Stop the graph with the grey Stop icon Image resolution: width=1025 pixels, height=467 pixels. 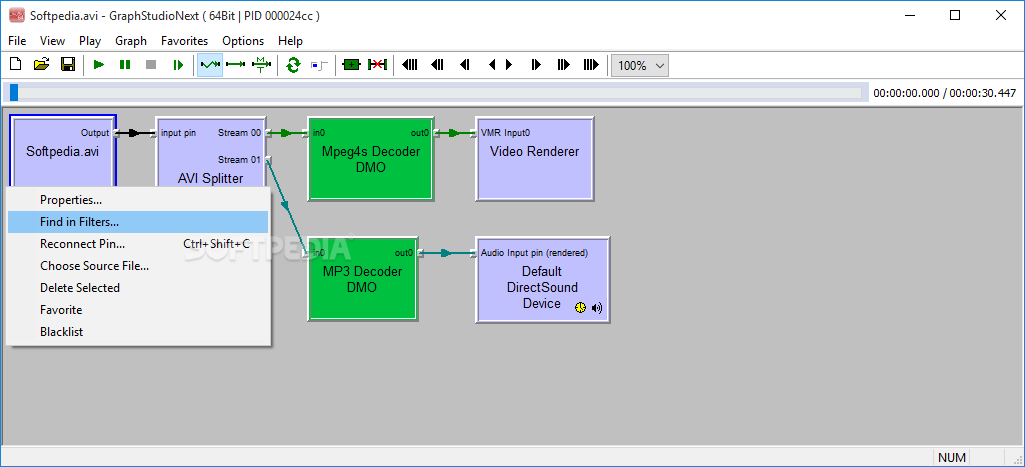151,65
